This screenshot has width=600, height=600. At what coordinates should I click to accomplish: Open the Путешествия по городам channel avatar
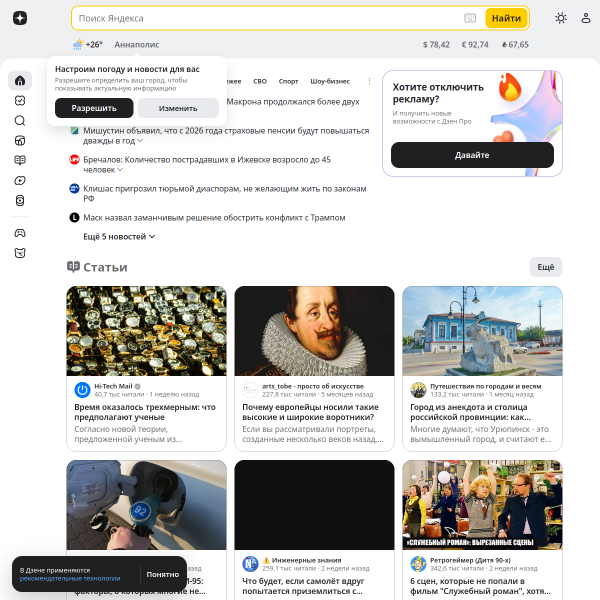[418, 390]
